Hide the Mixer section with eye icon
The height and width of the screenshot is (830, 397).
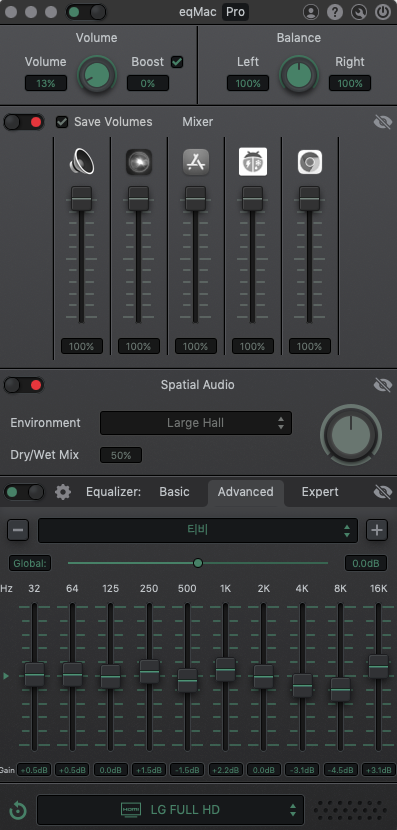382,122
